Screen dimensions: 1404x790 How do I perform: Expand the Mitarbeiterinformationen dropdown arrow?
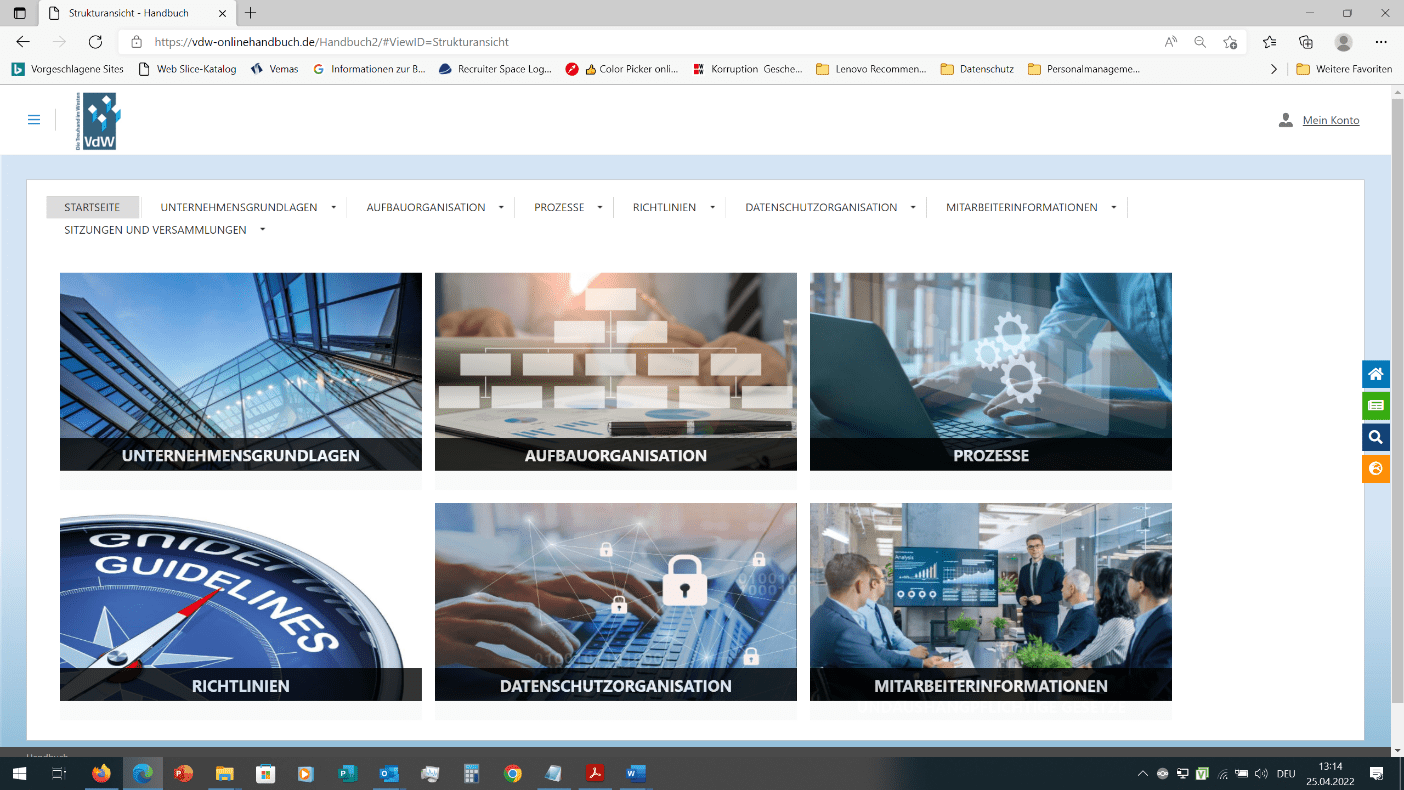tap(1114, 208)
